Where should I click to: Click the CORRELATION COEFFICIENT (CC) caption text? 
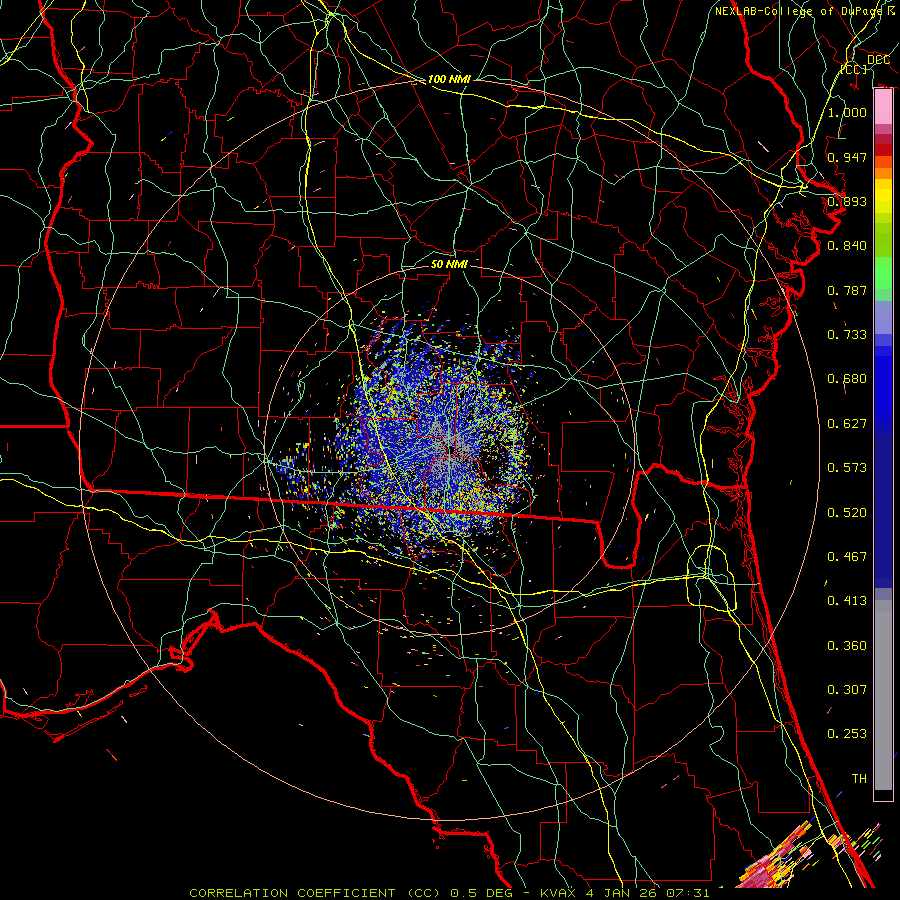point(314,893)
